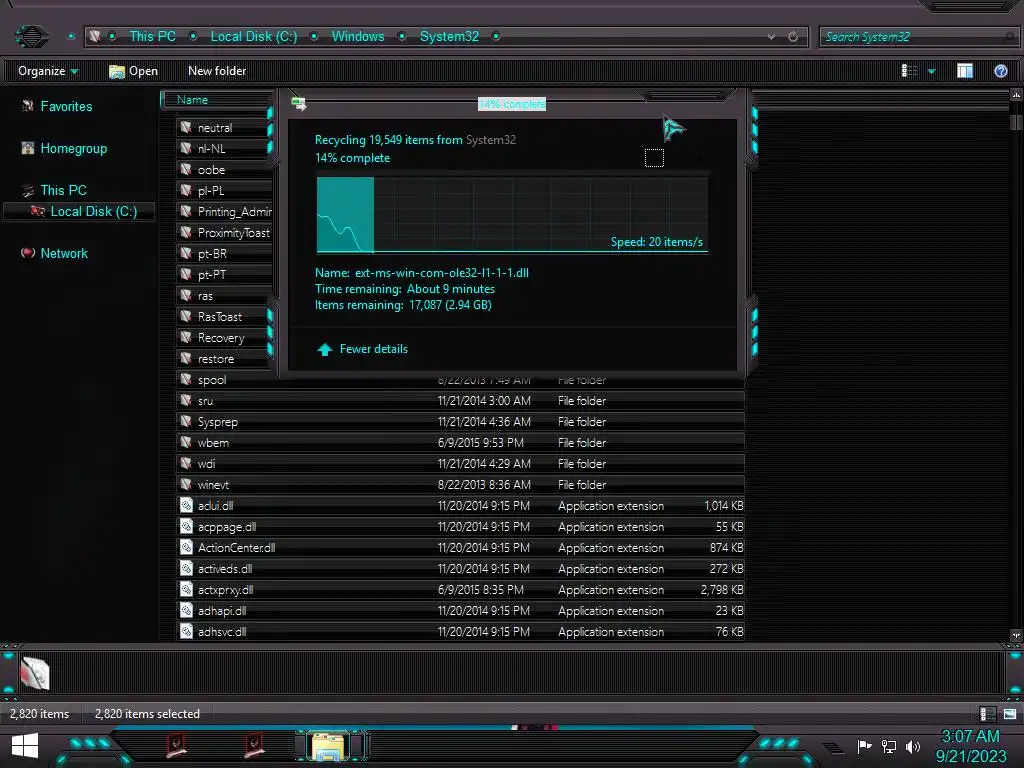Click the pl-PL folder icon
Image resolution: width=1024 pixels, height=768 pixels.
pyautogui.click(x=186, y=190)
